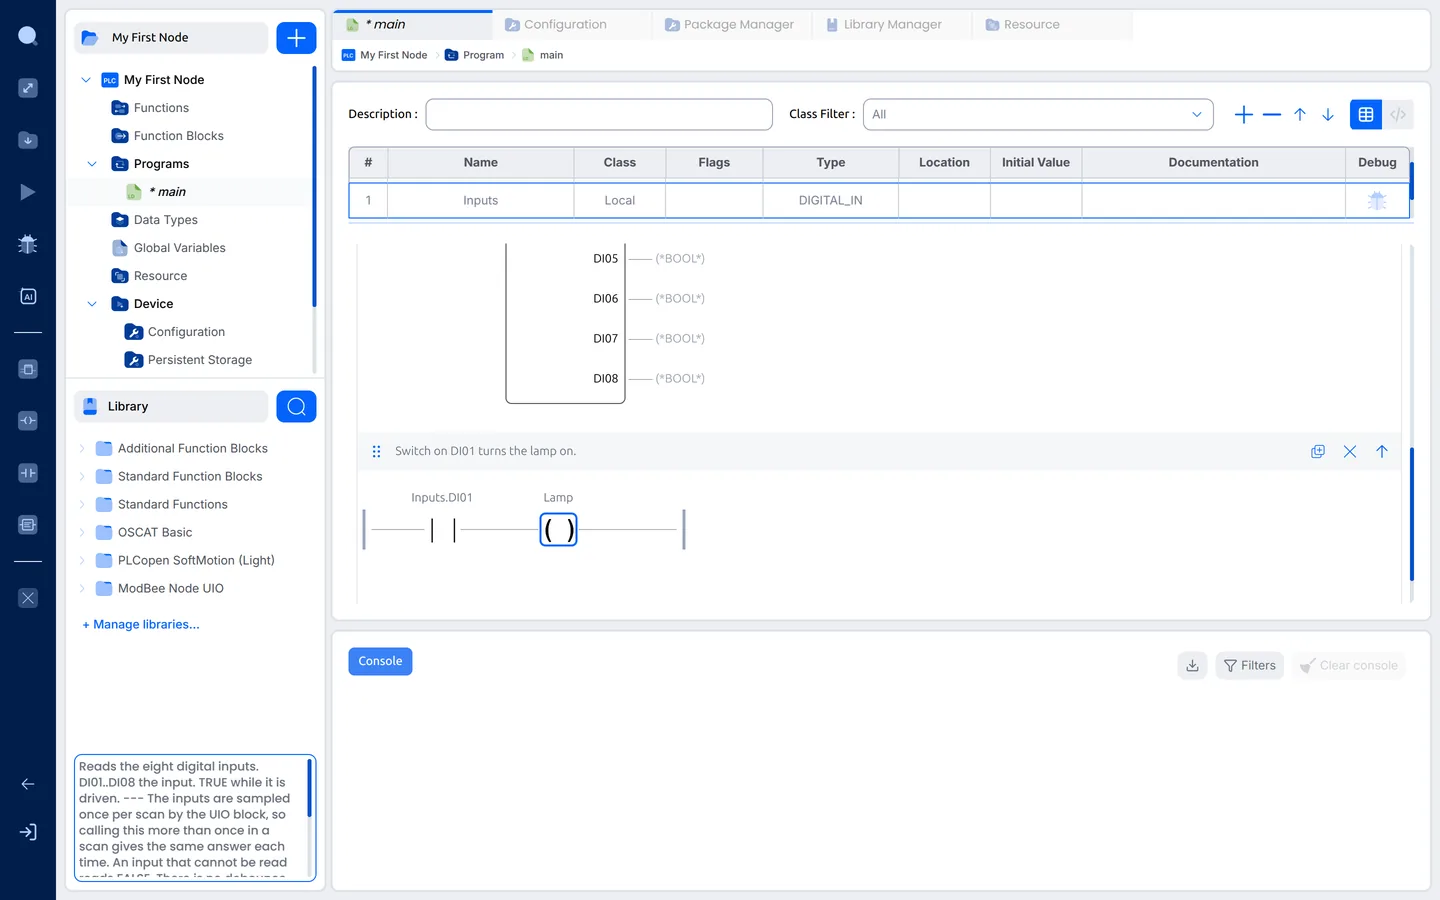
Task: Open the Class Filter dropdown
Action: [1038, 115]
